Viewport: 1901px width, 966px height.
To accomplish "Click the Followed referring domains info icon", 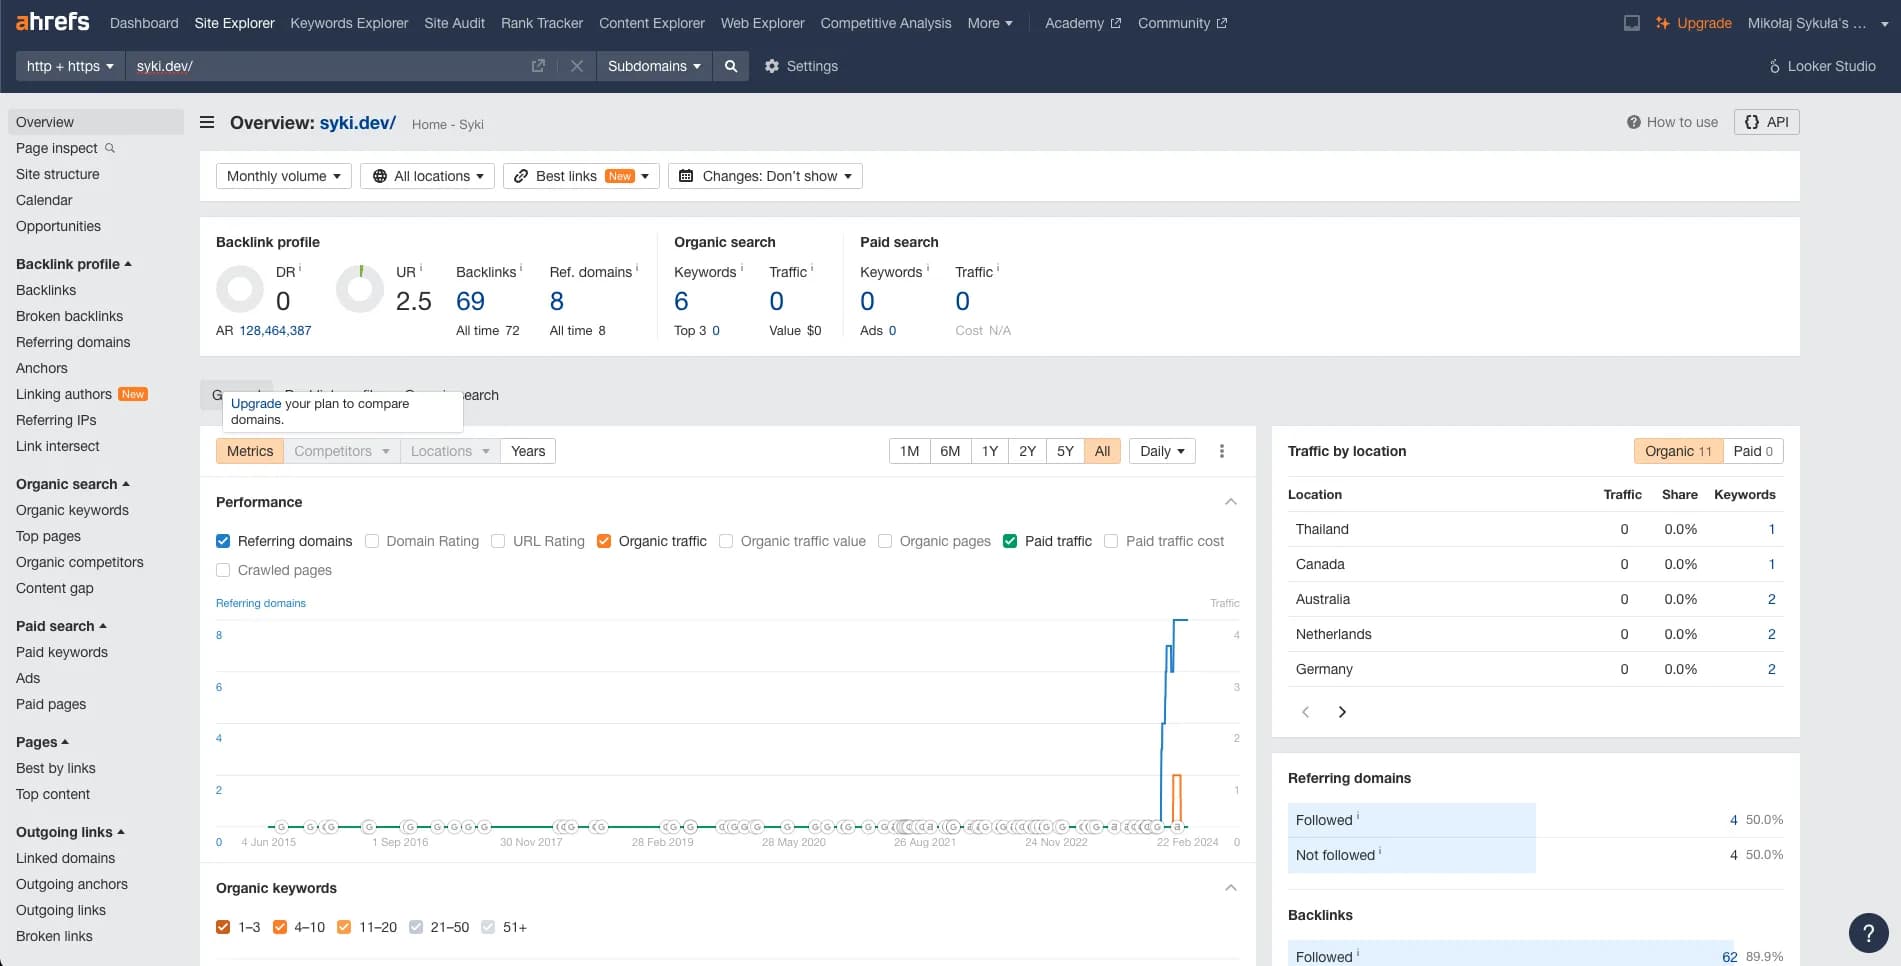I will coord(1357,817).
